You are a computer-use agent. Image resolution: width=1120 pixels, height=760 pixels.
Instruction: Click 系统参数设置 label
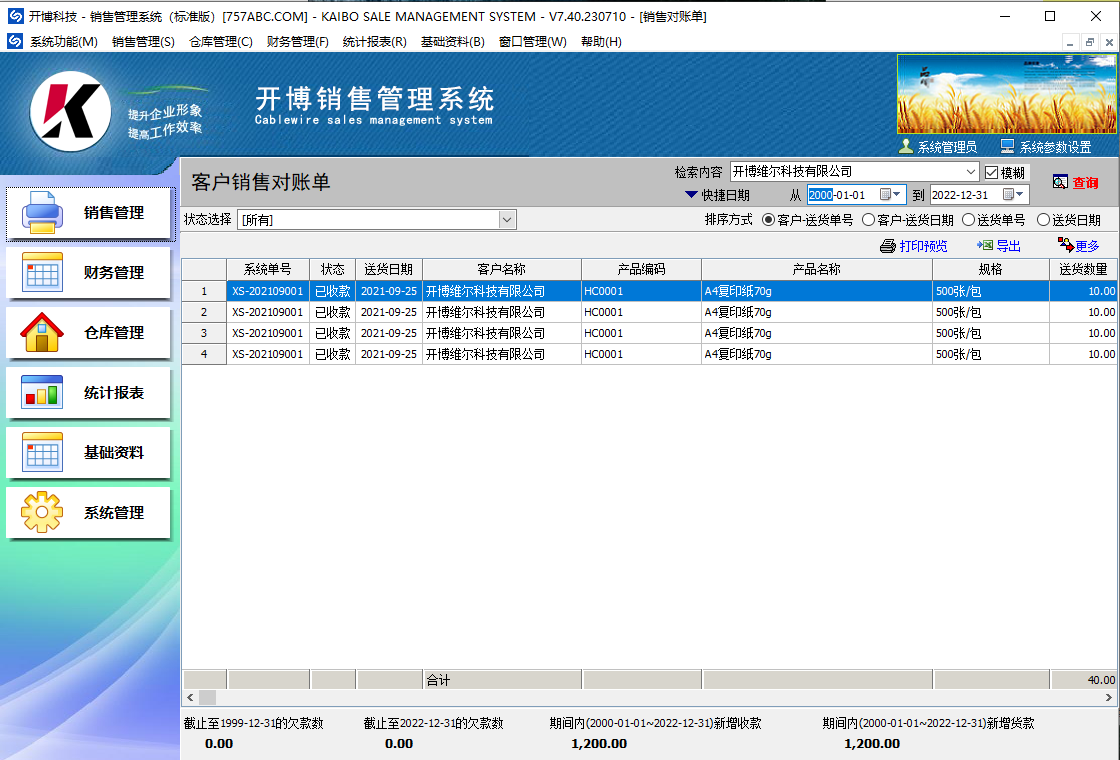point(1056,147)
